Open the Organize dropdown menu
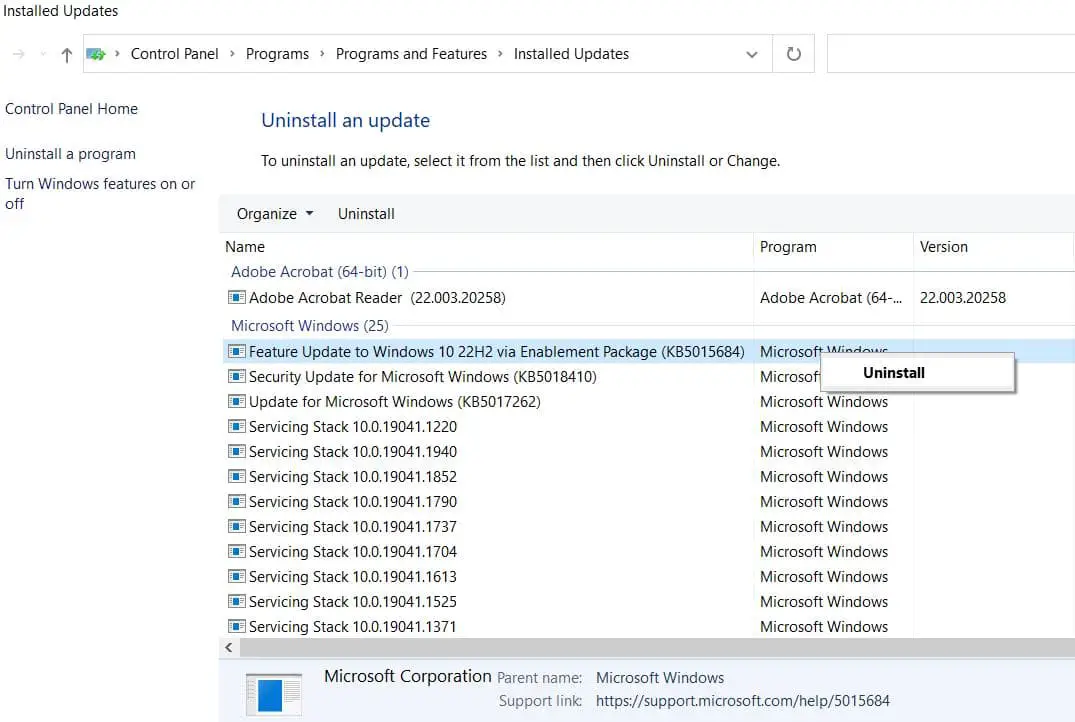1075x722 pixels. click(275, 214)
